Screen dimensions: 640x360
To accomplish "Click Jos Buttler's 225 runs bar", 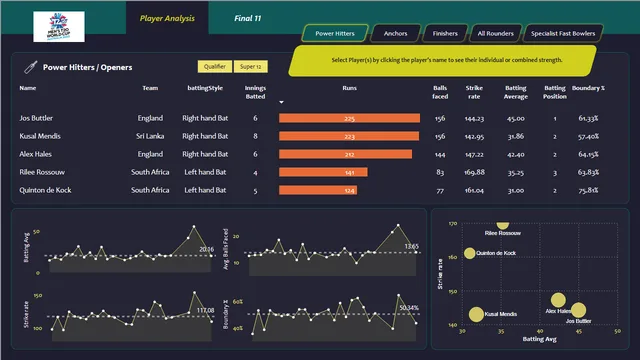I will coord(349,118).
